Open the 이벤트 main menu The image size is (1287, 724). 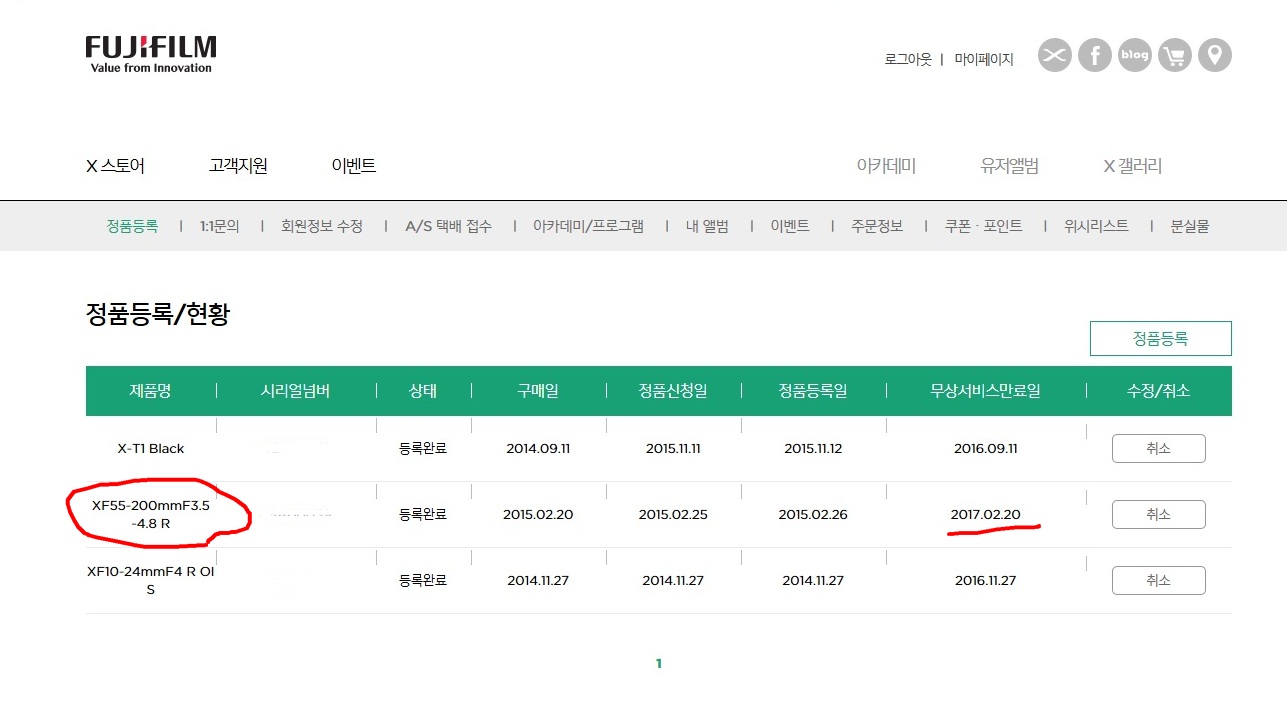353,166
